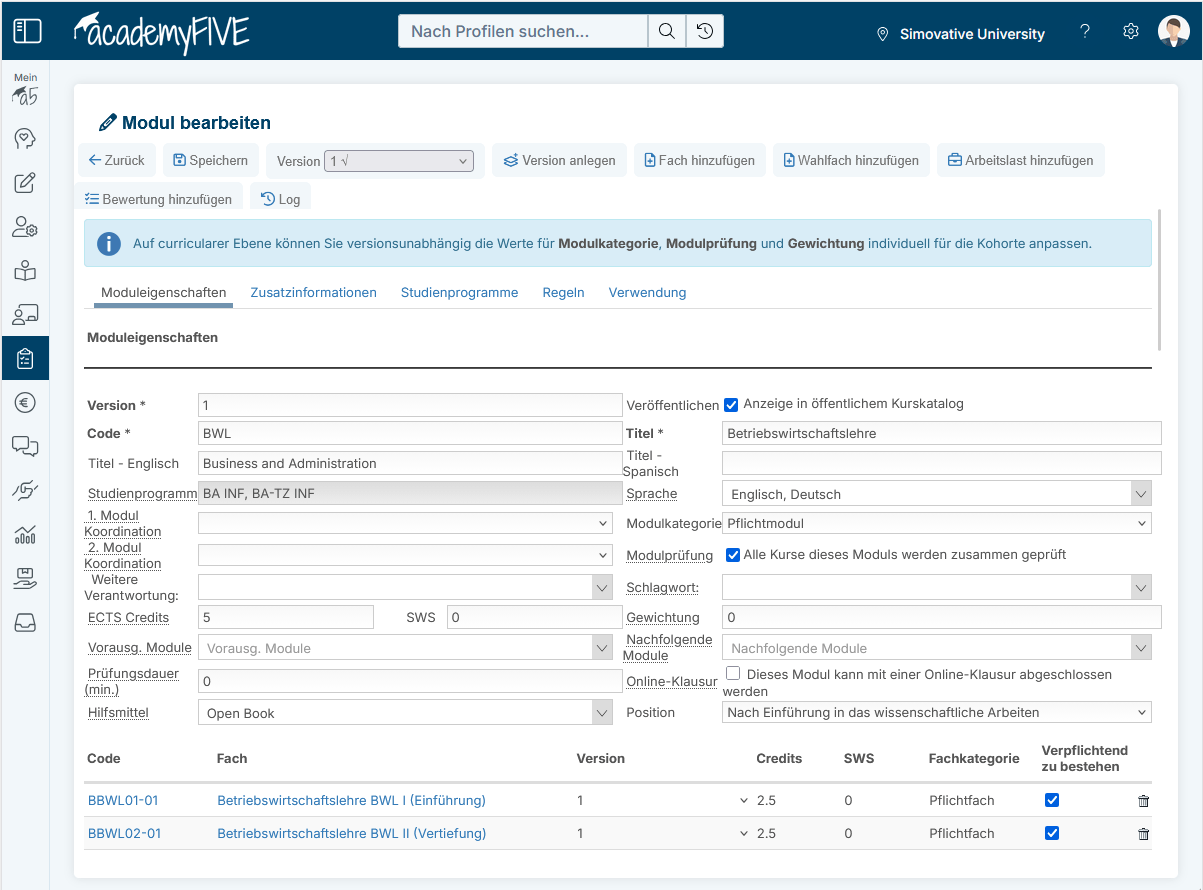Click the magnifier icon to search profiles

(x=666, y=31)
